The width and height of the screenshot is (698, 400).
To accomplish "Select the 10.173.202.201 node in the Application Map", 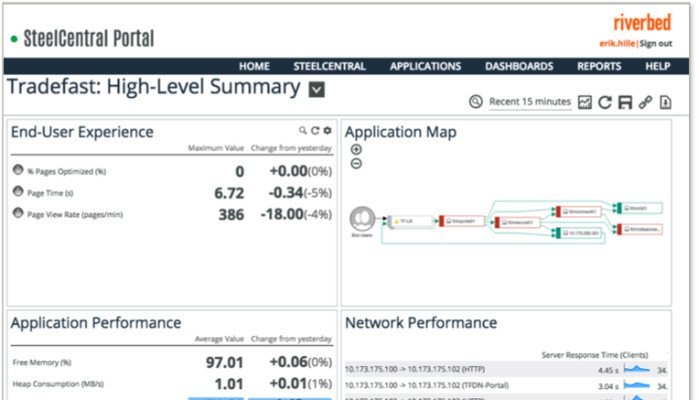I will 580,233.
